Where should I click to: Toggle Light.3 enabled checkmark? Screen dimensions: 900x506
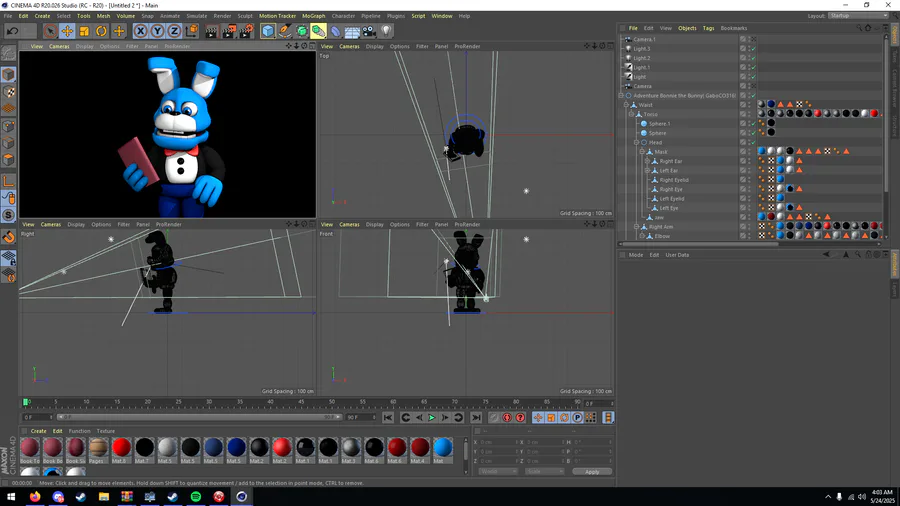(754, 49)
